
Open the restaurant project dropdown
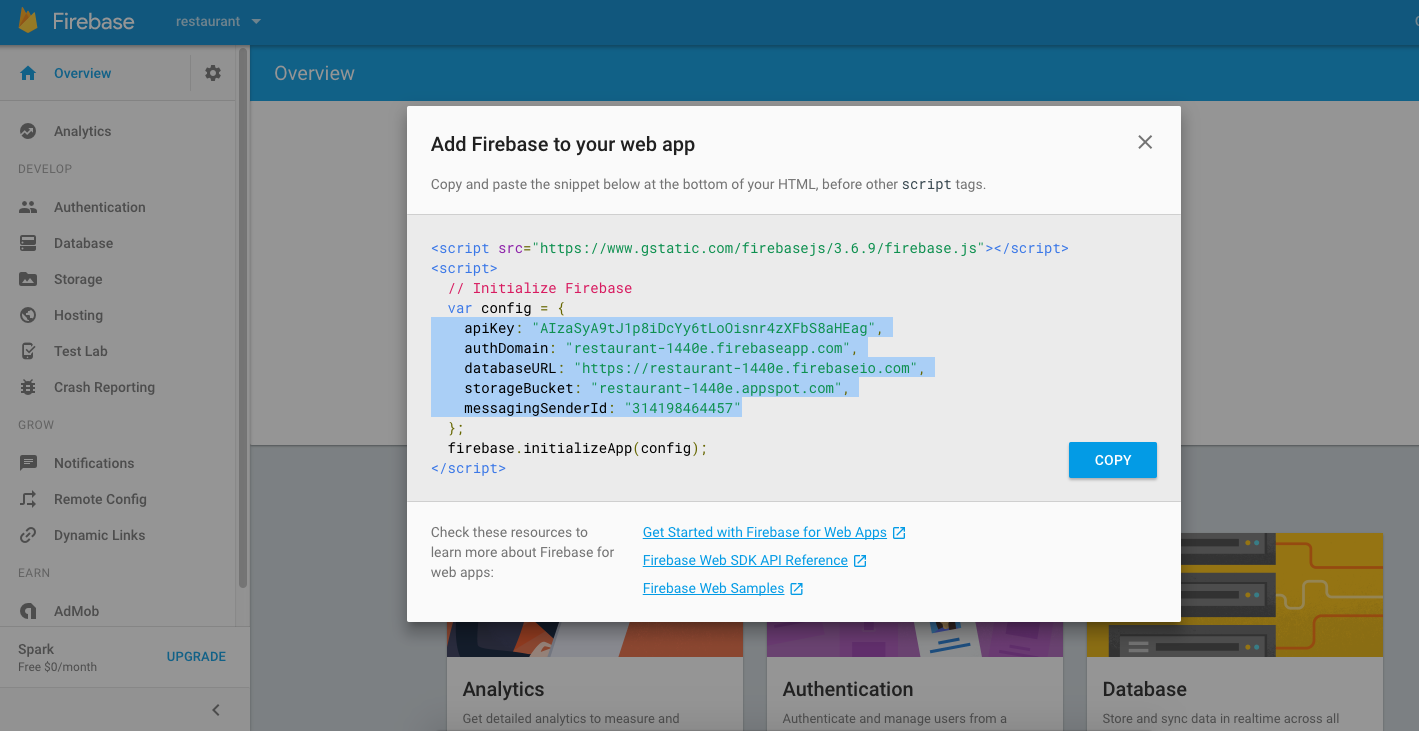coord(218,21)
